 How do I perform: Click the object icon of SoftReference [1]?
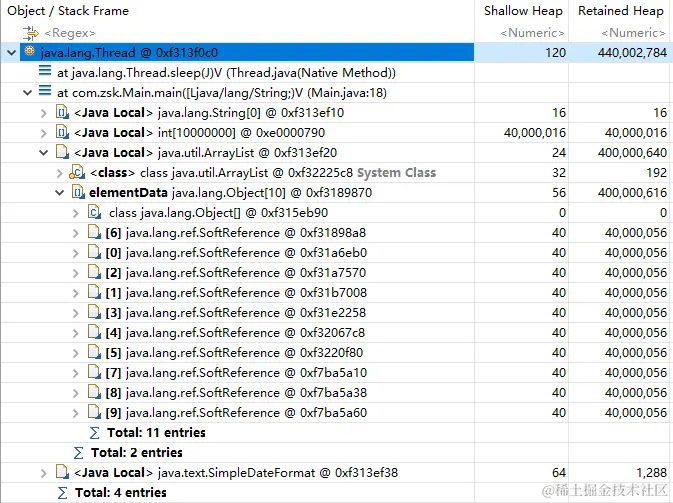[x=94, y=292]
